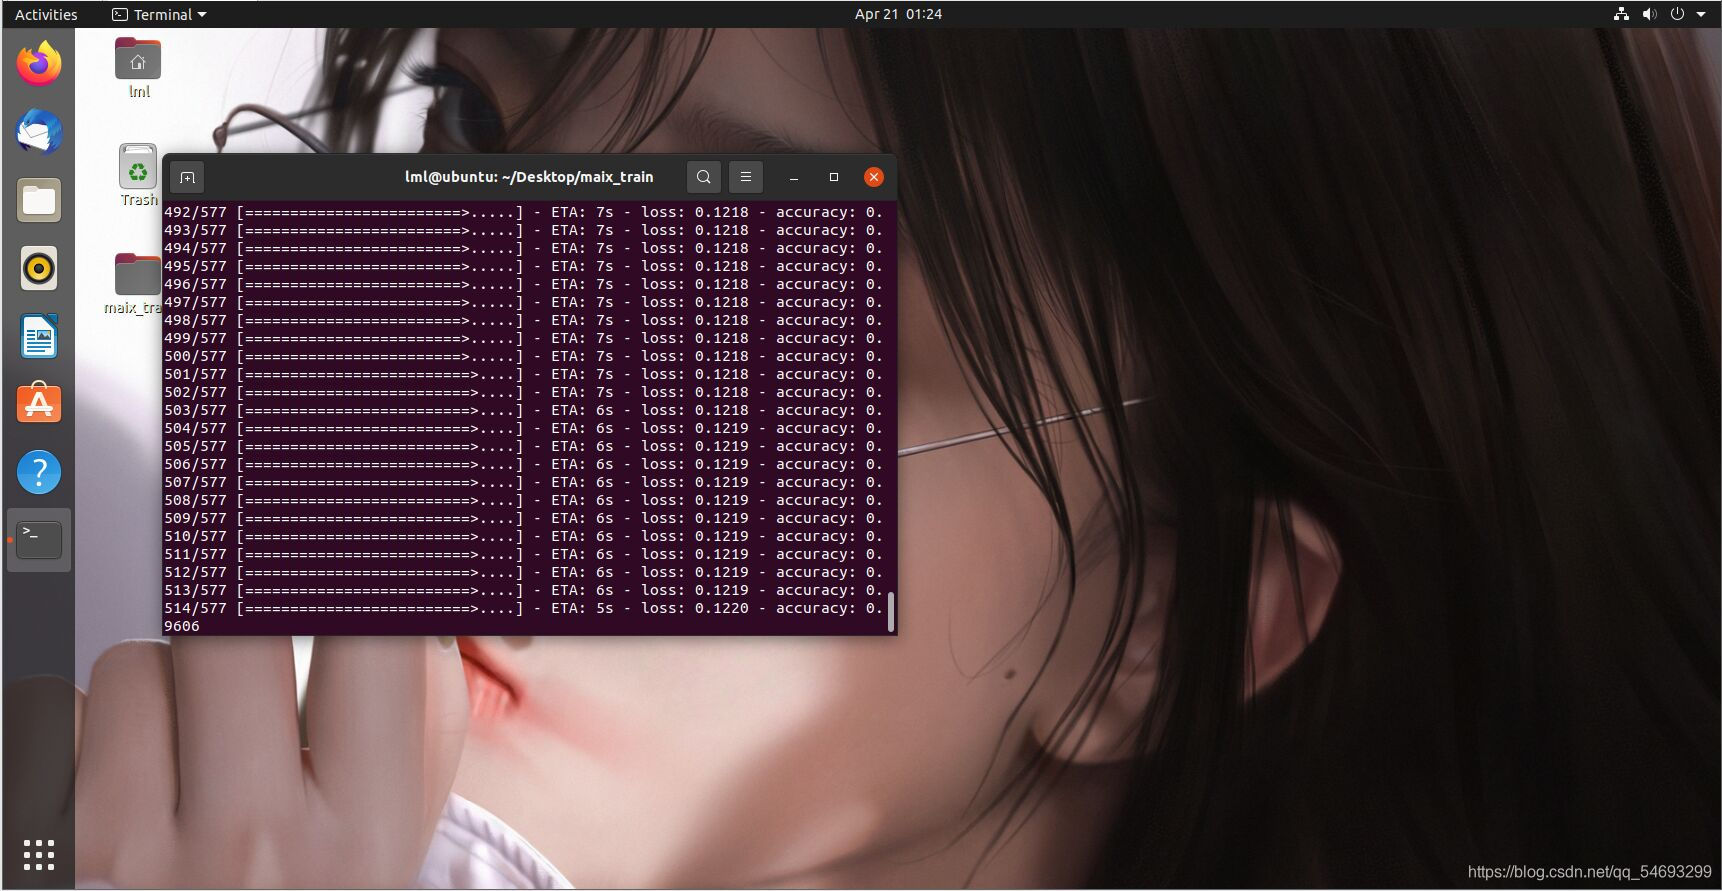
Task: Show the applications grid
Action: (39, 855)
